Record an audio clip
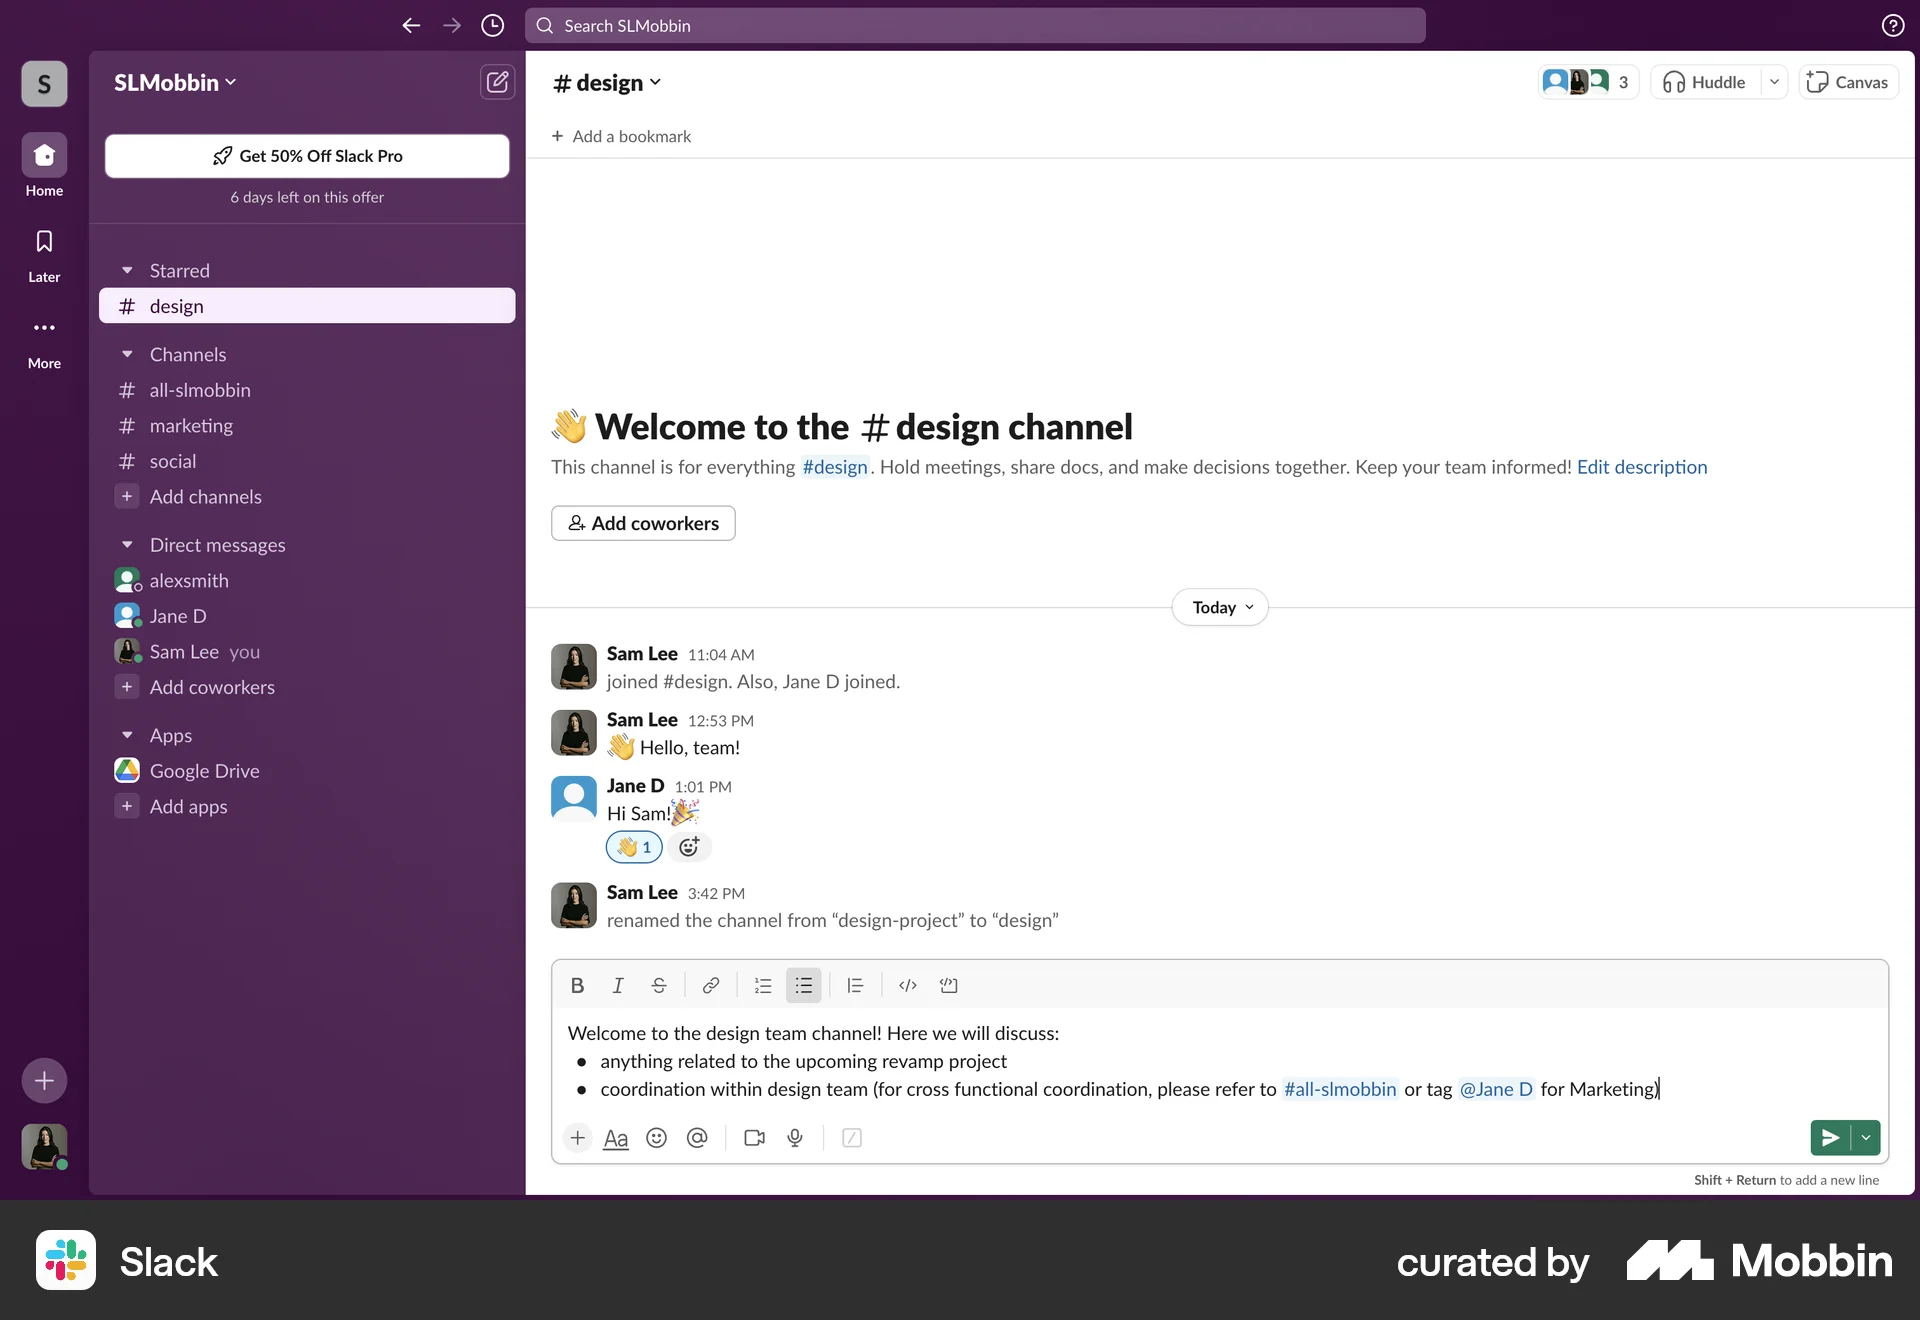Screen dimensions: 1920x1320 pos(795,1138)
